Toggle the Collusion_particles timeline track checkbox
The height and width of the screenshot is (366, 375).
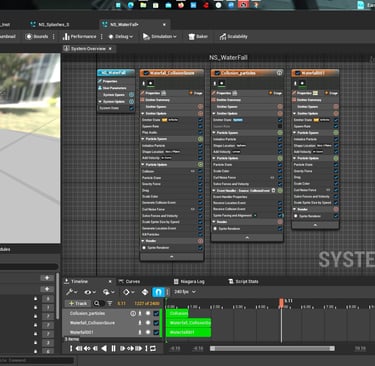[156, 314]
